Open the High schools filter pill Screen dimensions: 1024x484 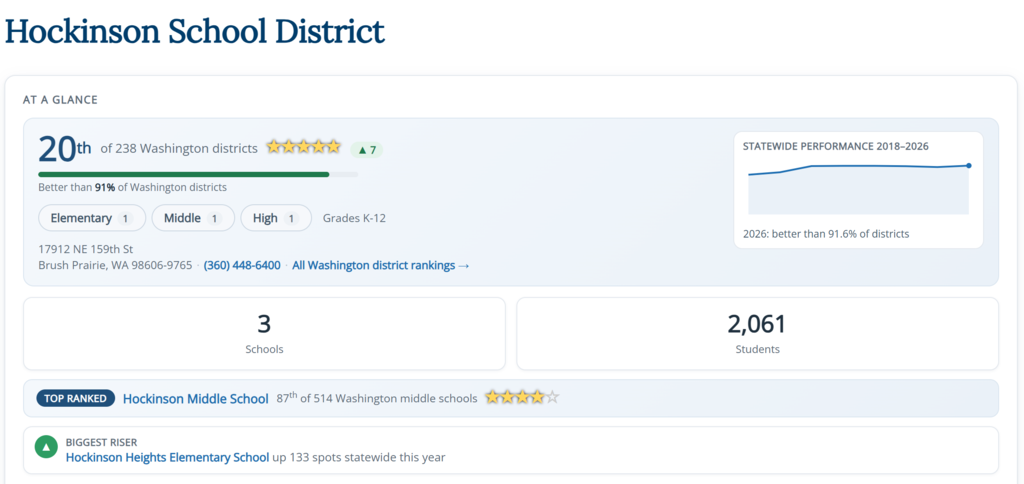point(276,218)
